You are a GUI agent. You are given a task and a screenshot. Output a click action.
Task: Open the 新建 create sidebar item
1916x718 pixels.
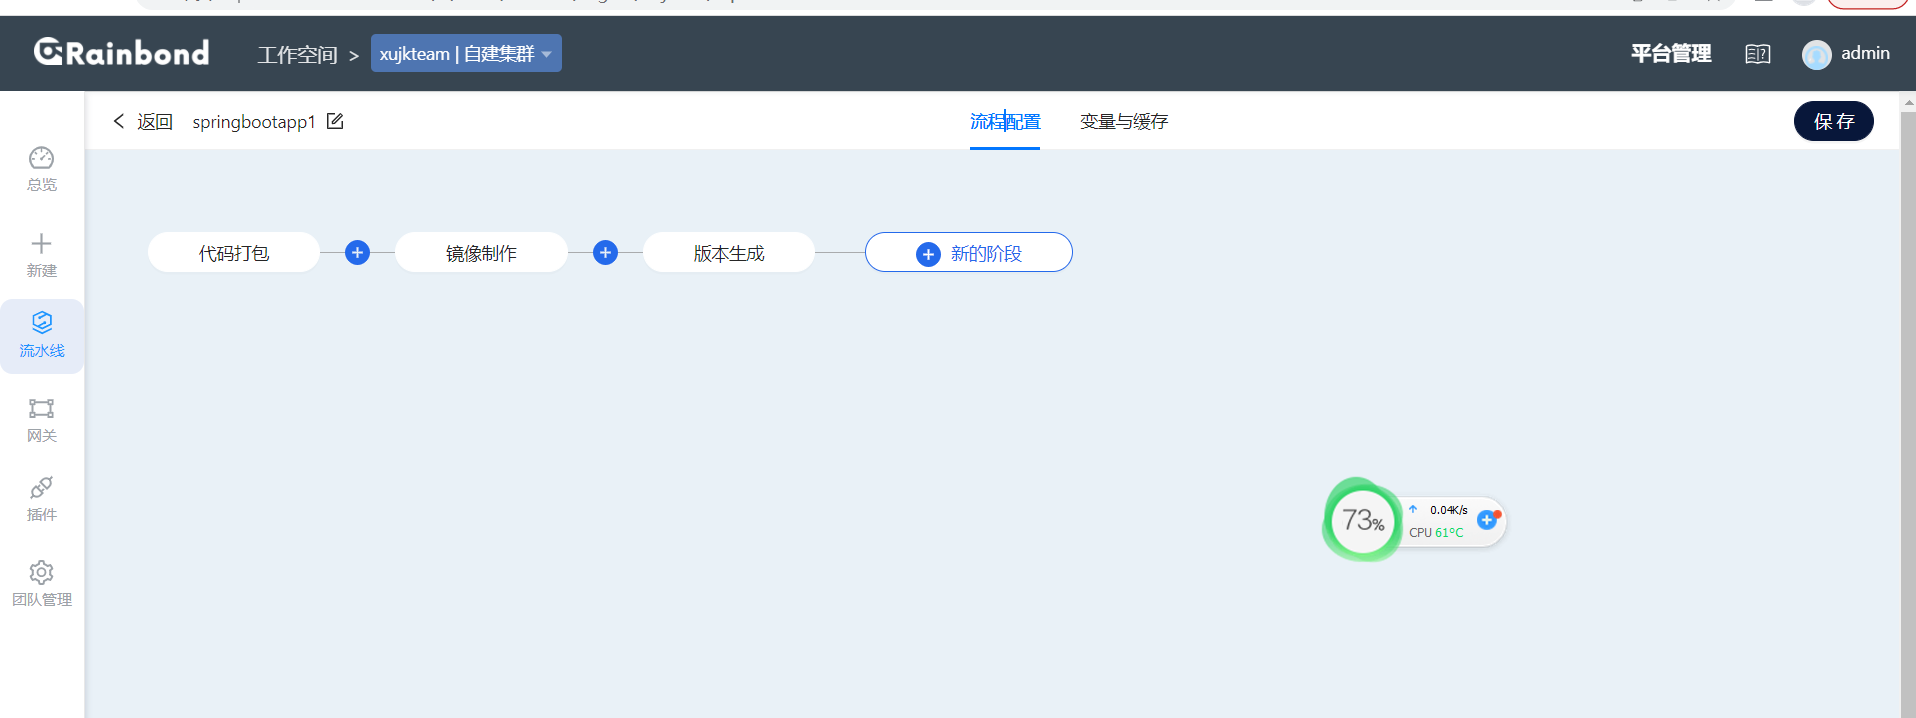click(41, 255)
